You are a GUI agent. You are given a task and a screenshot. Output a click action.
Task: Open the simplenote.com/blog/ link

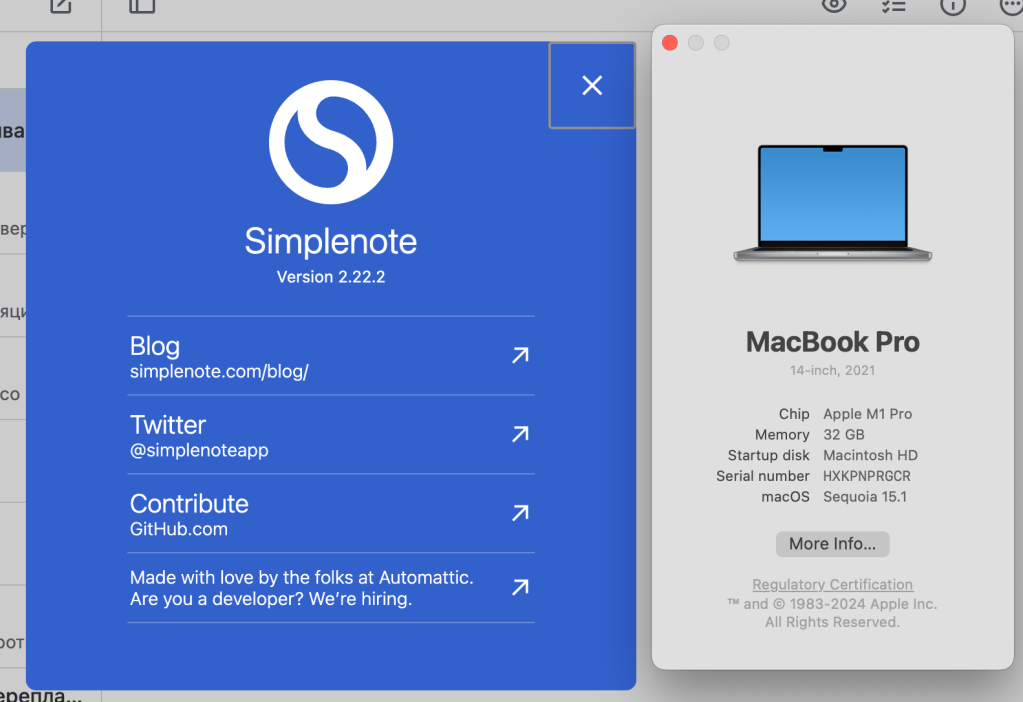pos(219,372)
